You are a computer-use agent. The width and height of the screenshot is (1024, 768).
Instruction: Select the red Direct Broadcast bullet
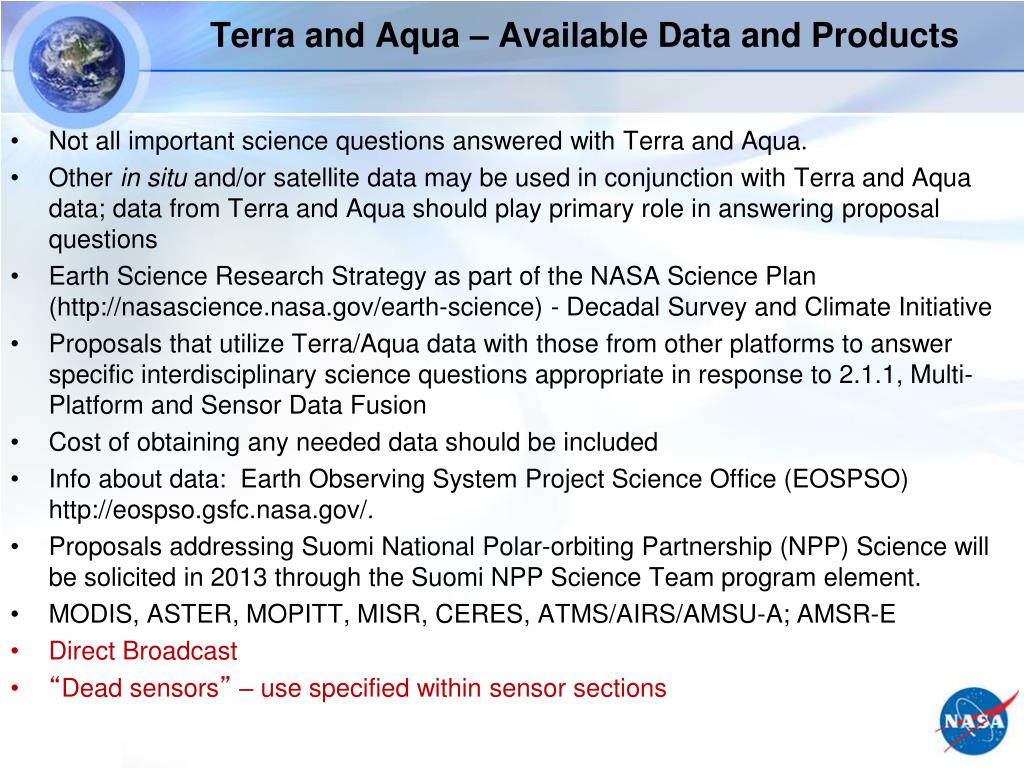point(143,651)
